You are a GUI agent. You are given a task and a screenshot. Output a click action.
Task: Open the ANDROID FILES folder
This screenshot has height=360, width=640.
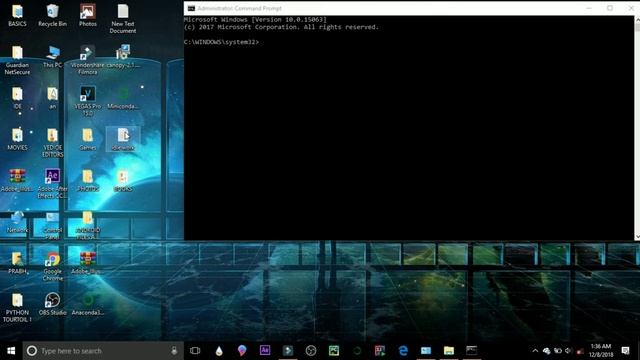(x=87, y=225)
